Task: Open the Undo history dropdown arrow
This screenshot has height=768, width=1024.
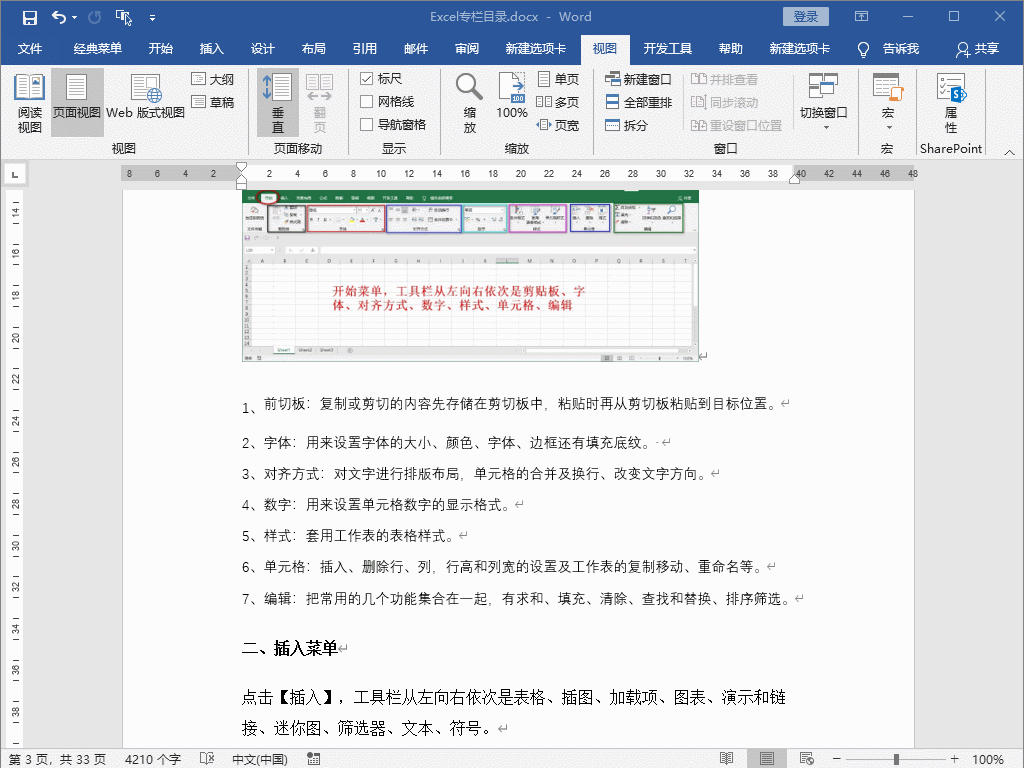Action: click(74, 18)
